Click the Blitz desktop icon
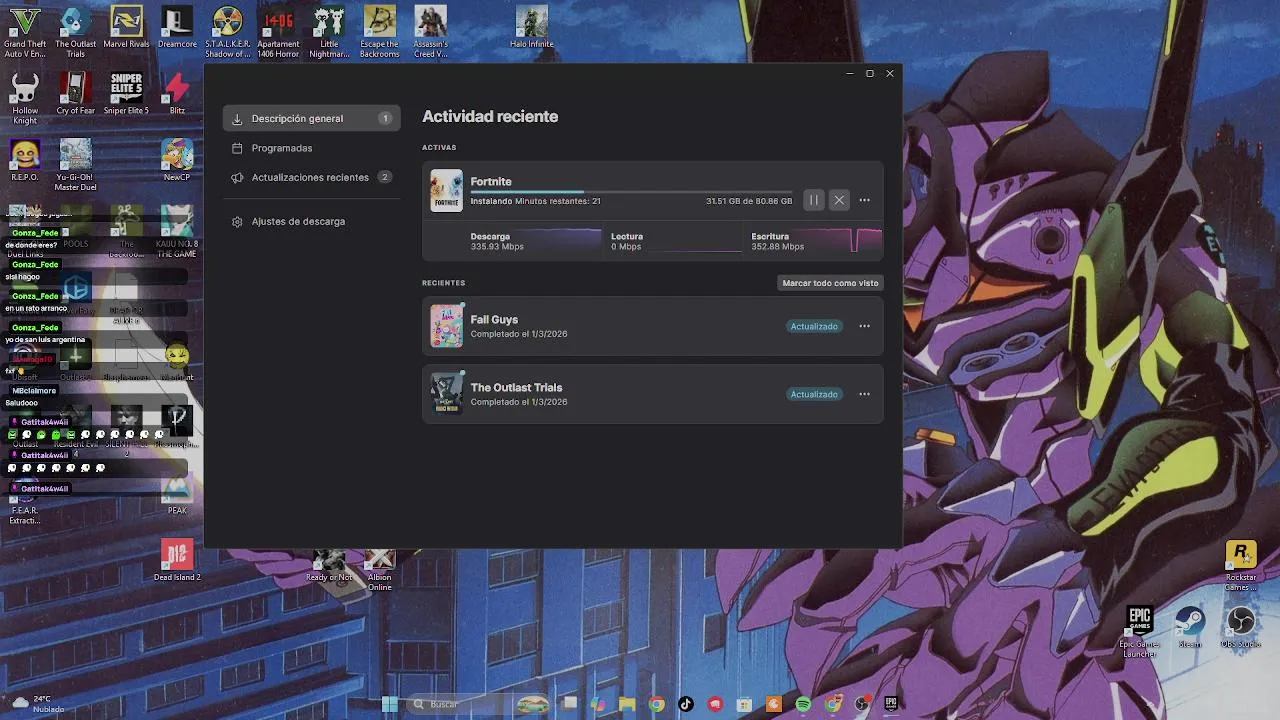 177,94
